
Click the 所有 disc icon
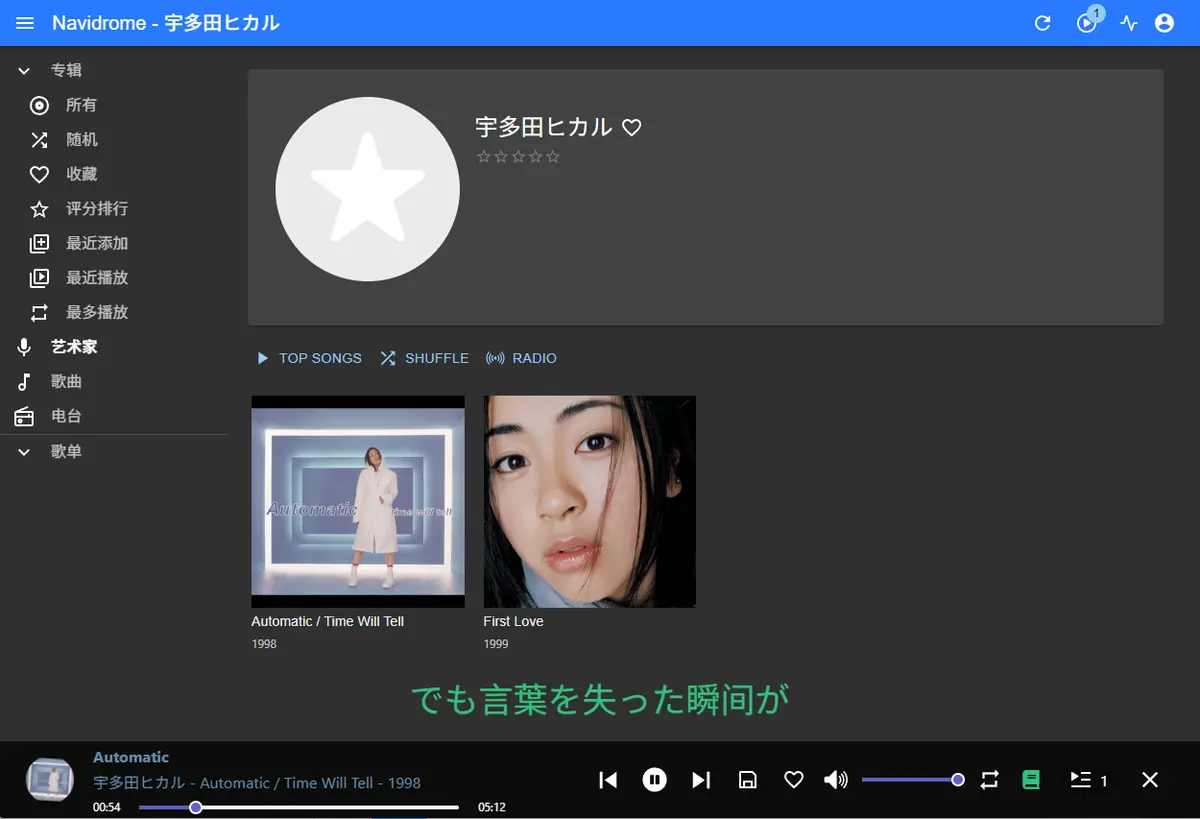[39, 105]
